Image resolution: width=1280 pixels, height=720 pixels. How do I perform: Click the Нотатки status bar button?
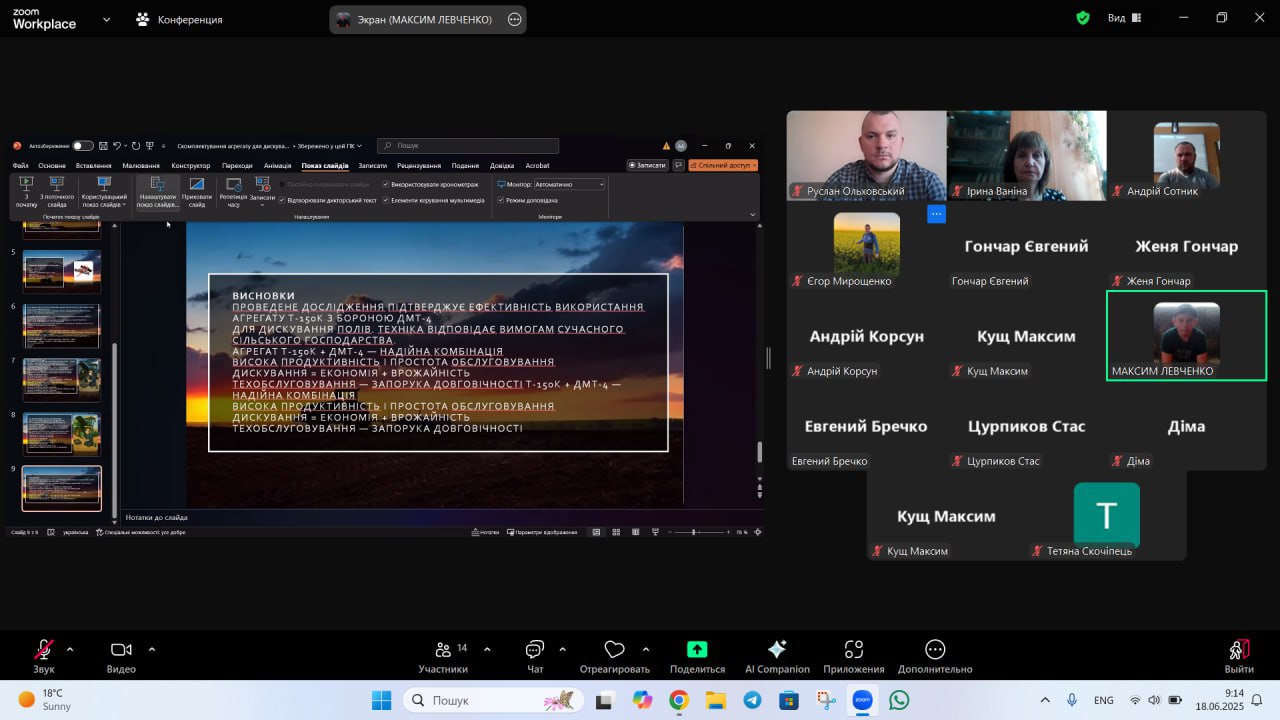coord(485,532)
